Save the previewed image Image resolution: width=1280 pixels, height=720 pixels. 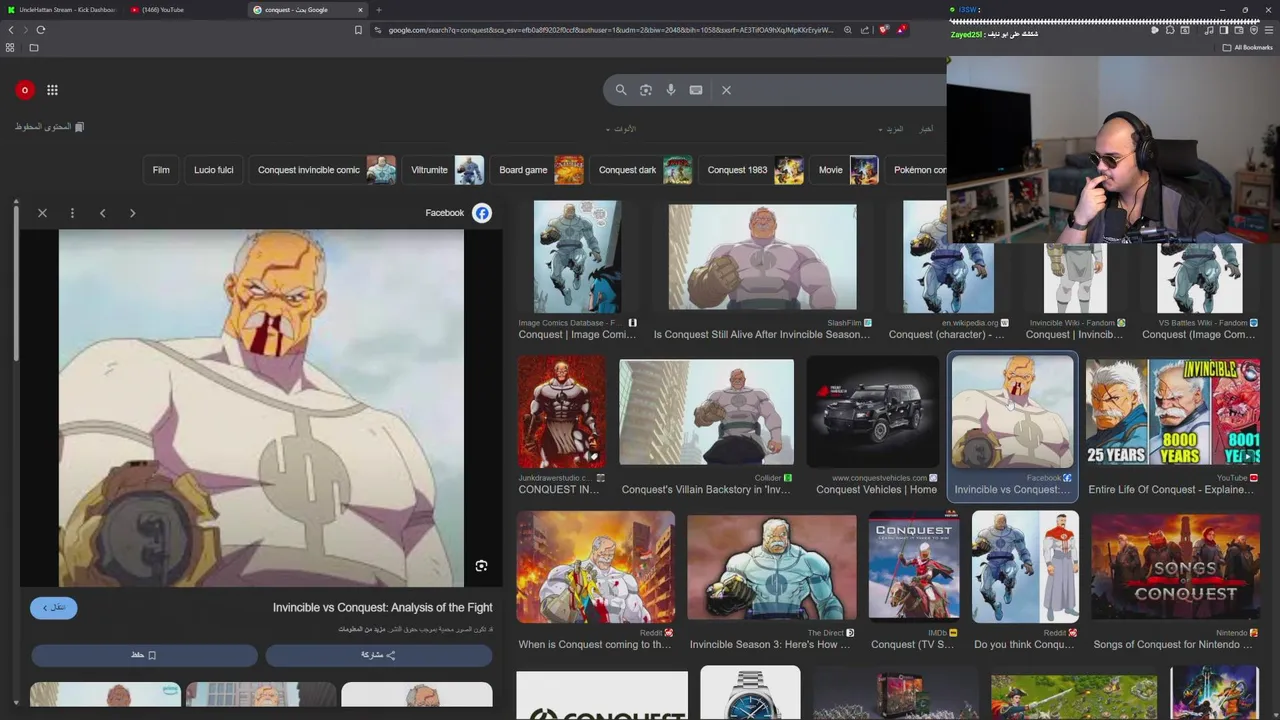tap(144, 655)
